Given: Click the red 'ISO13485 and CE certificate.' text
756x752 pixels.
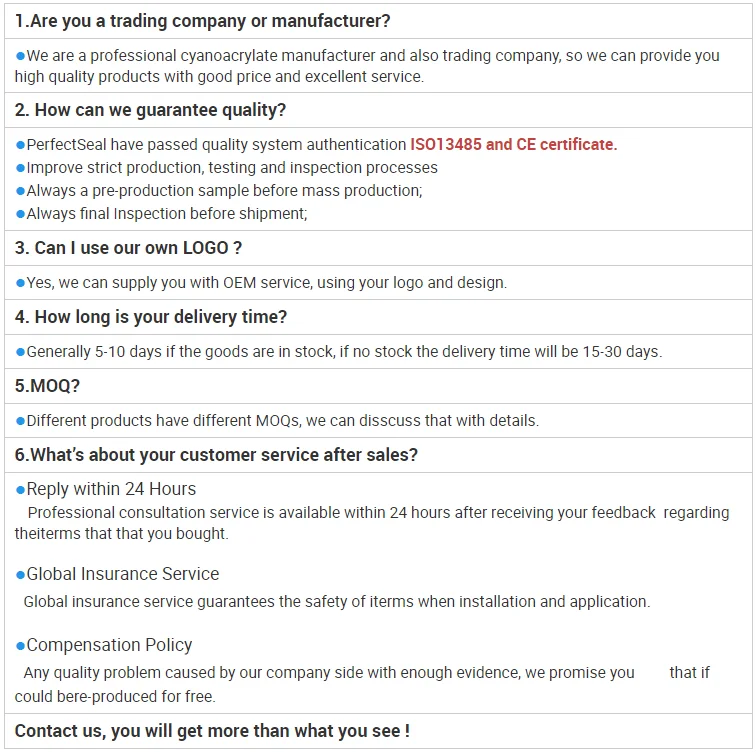Looking at the screenshot, I should [513, 145].
